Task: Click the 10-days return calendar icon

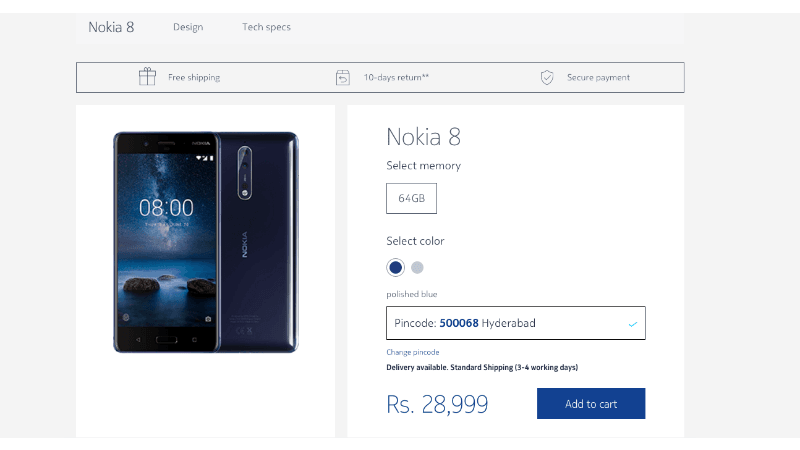Action: (343, 78)
